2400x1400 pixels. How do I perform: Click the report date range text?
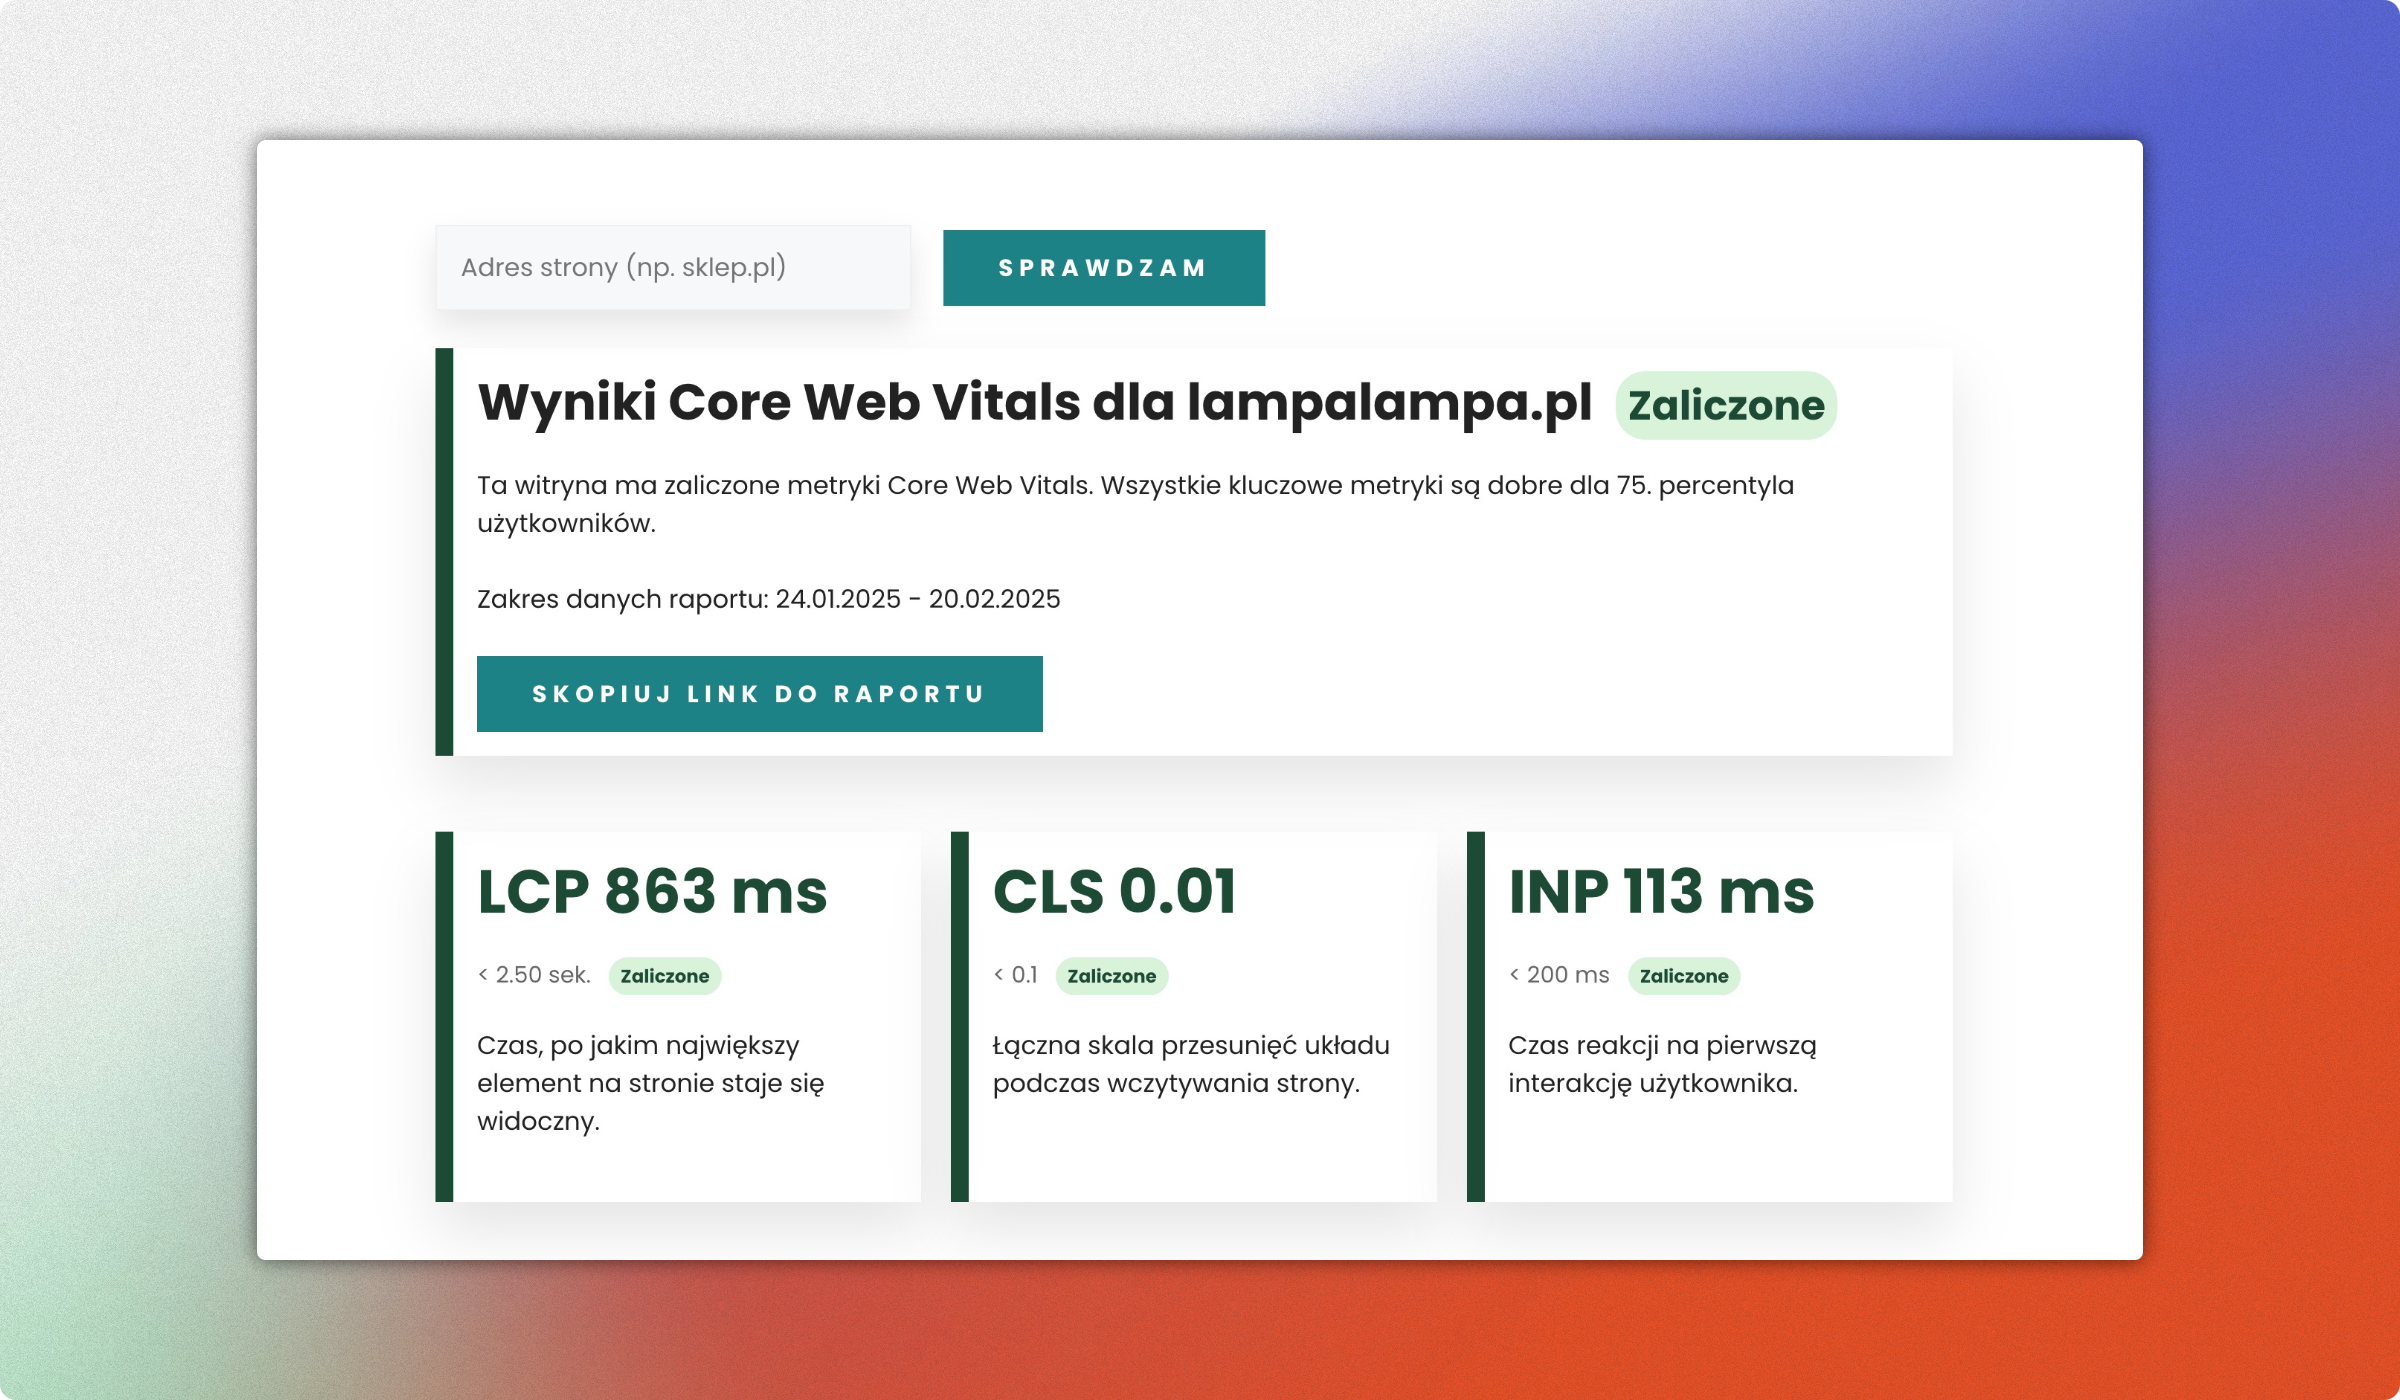pyautogui.click(x=768, y=599)
